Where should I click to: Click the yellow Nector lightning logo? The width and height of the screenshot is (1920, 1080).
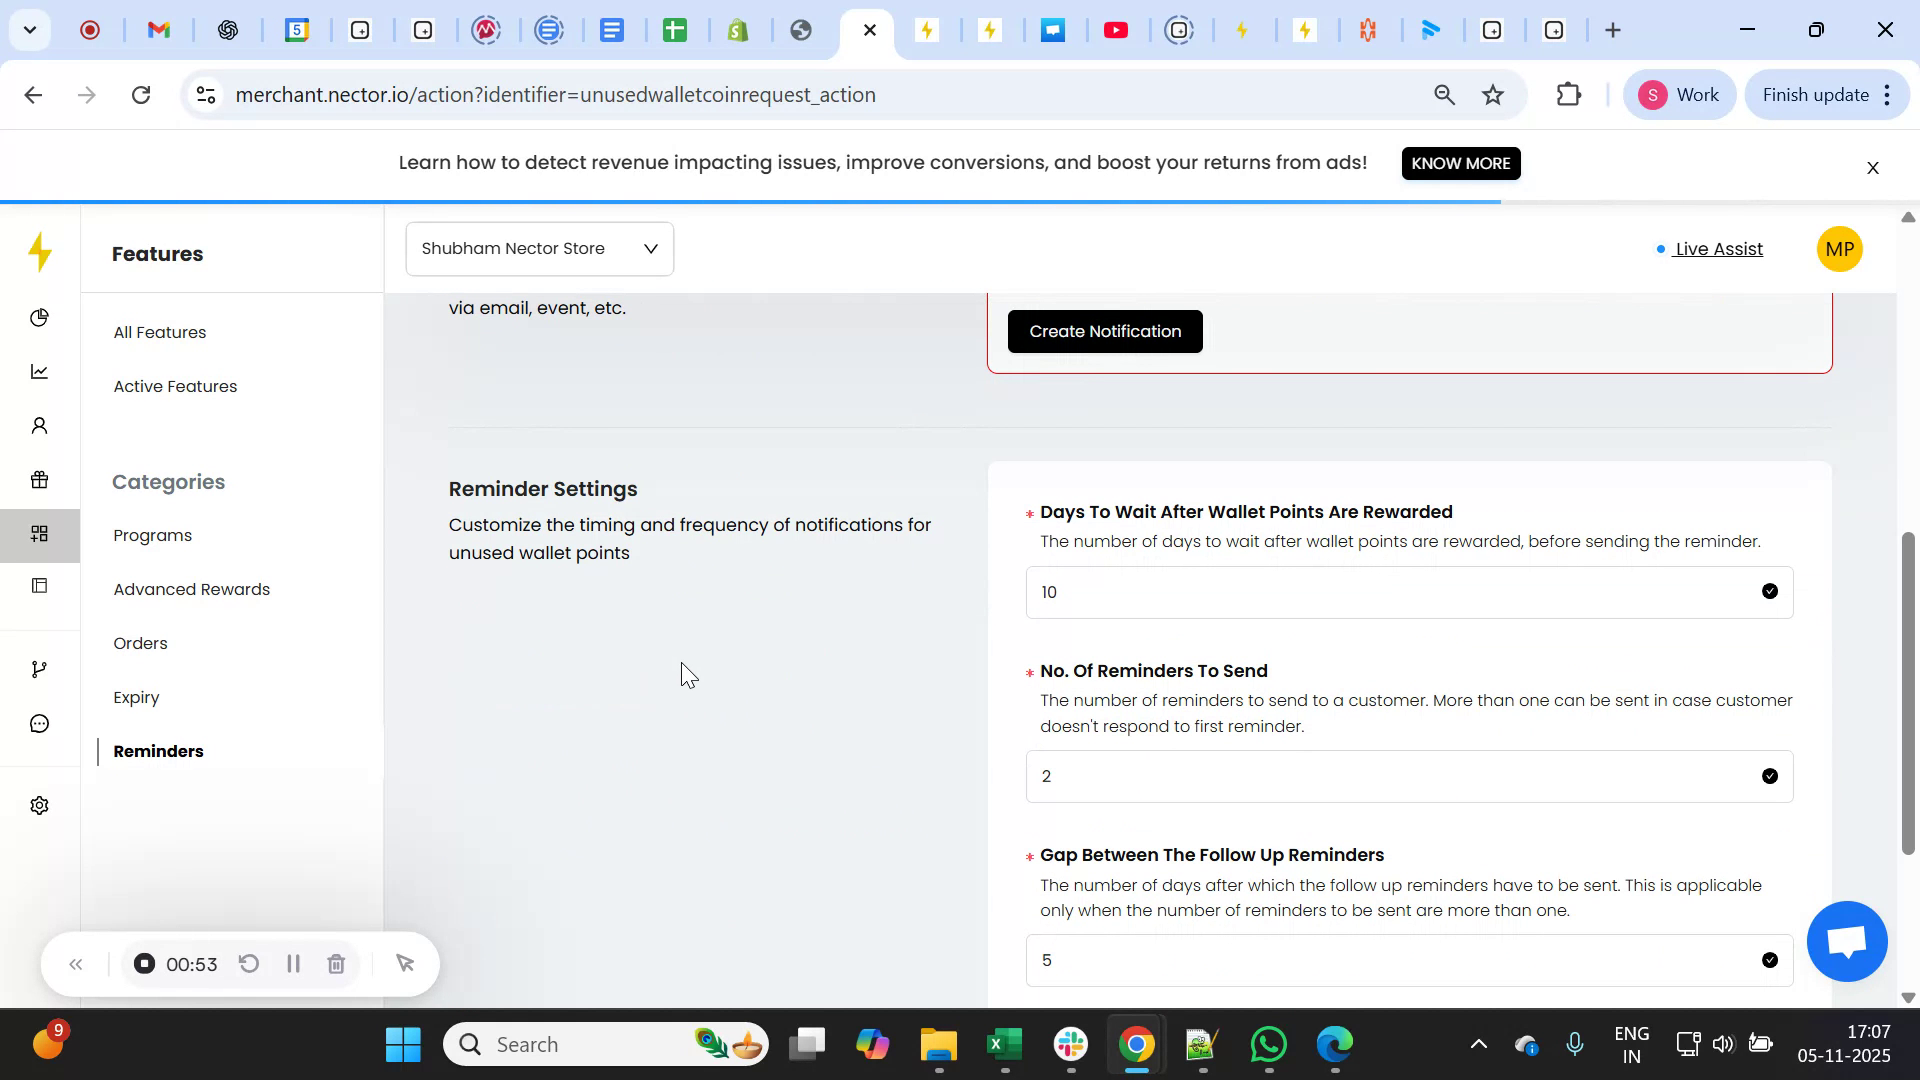[x=40, y=253]
